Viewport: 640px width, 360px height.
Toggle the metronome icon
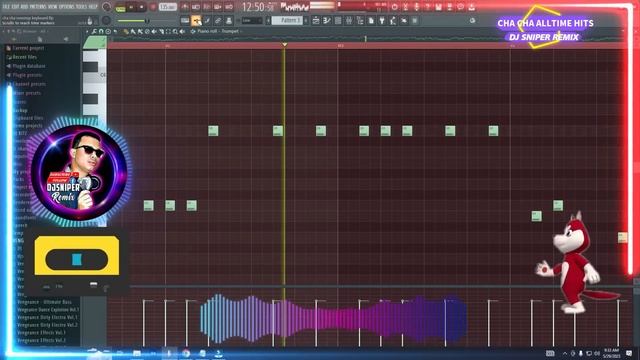click(x=185, y=7)
